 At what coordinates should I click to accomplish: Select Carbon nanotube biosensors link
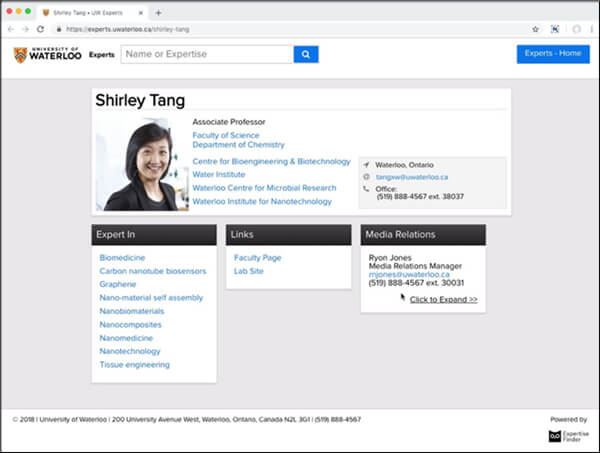tap(153, 271)
